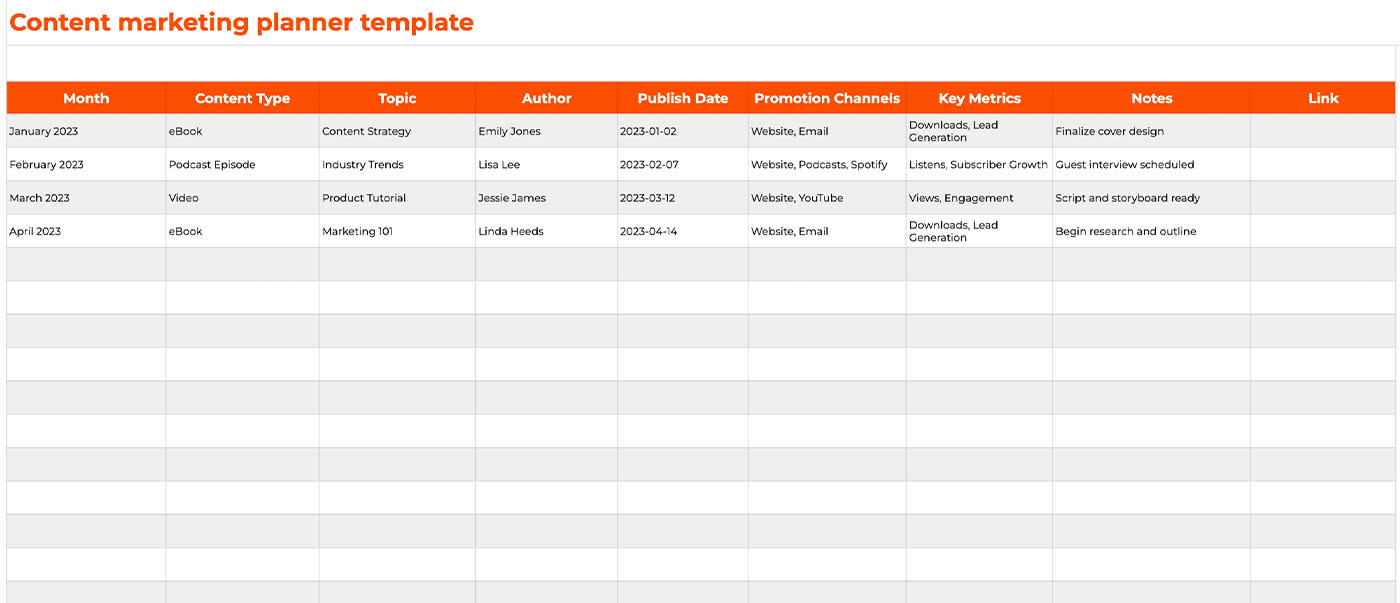Select the 'Website, Podcasts, Spotify' cell
The image size is (1400, 603).
pos(827,164)
